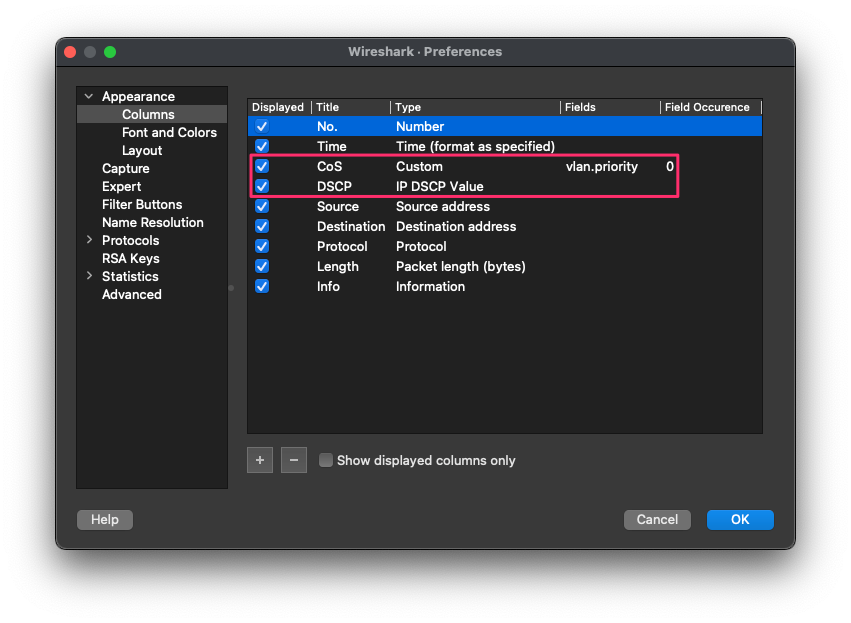Select the 'Information' type cell
Image resolution: width=851 pixels, height=623 pixels.
[x=430, y=287]
